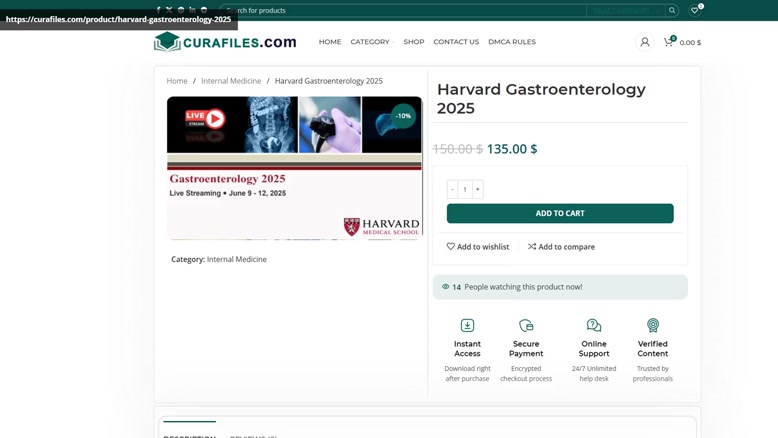The width and height of the screenshot is (778, 438).
Task: Follow the Home breadcrumb link
Action: coord(177,81)
